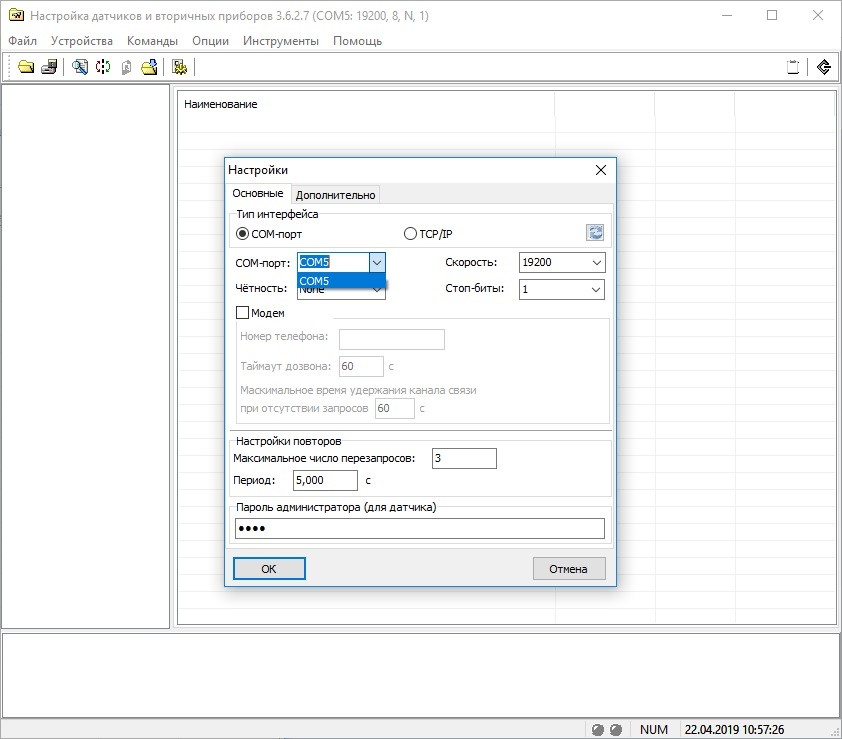This screenshot has height=739, width=842.
Task: Collapse the COM-порт dropdown arrow
Action: pyautogui.click(x=377, y=262)
